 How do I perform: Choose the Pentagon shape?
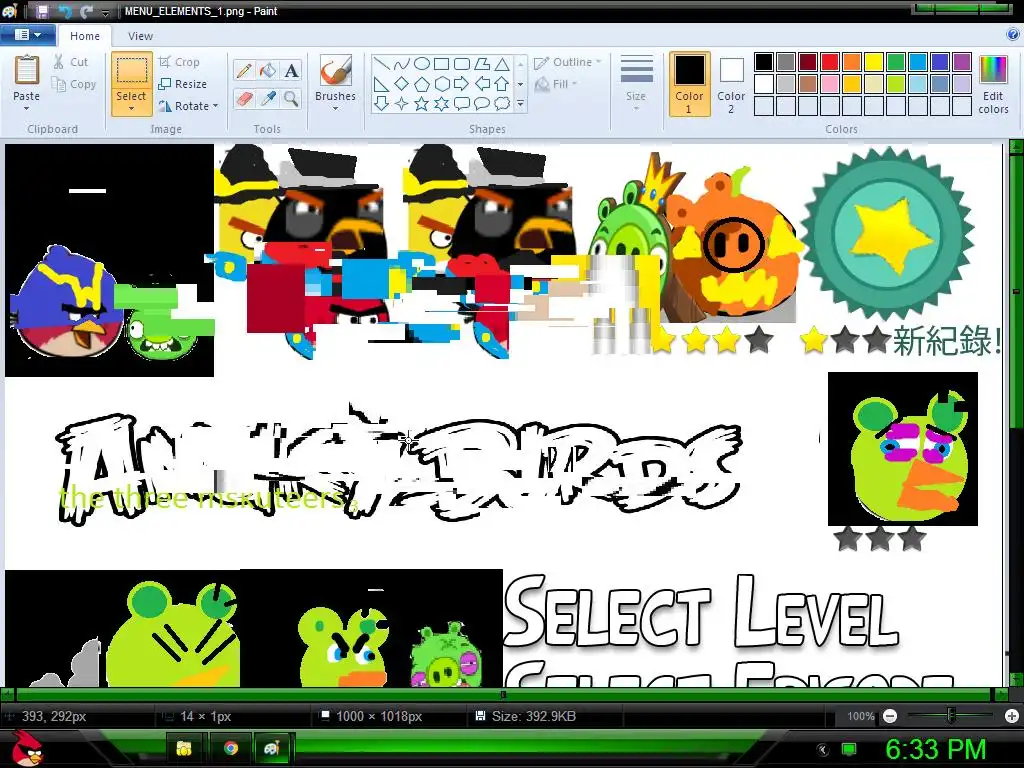422,84
